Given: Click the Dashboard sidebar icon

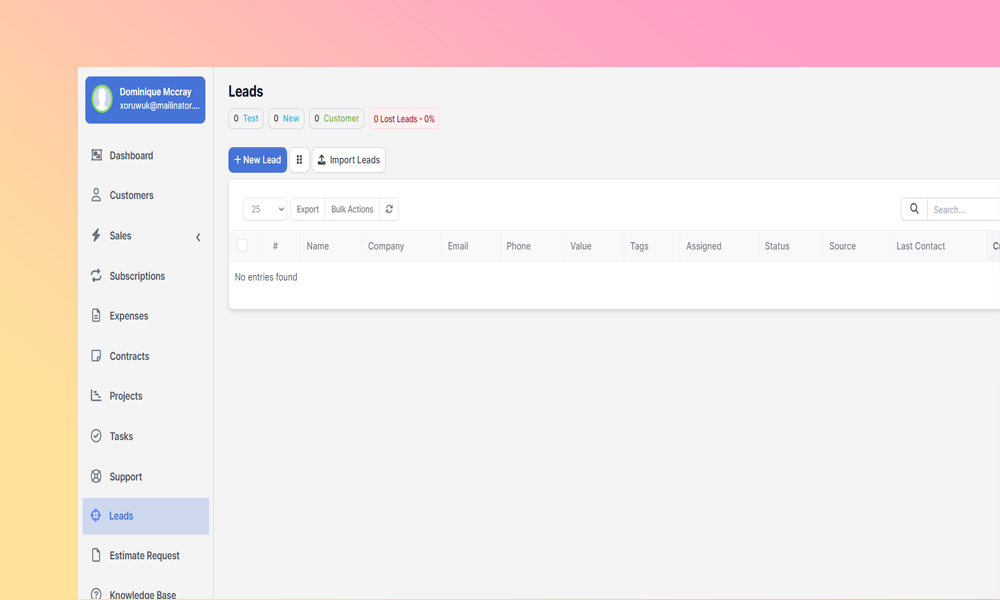Looking at the screenshot, I should click(x=96, y=155).
